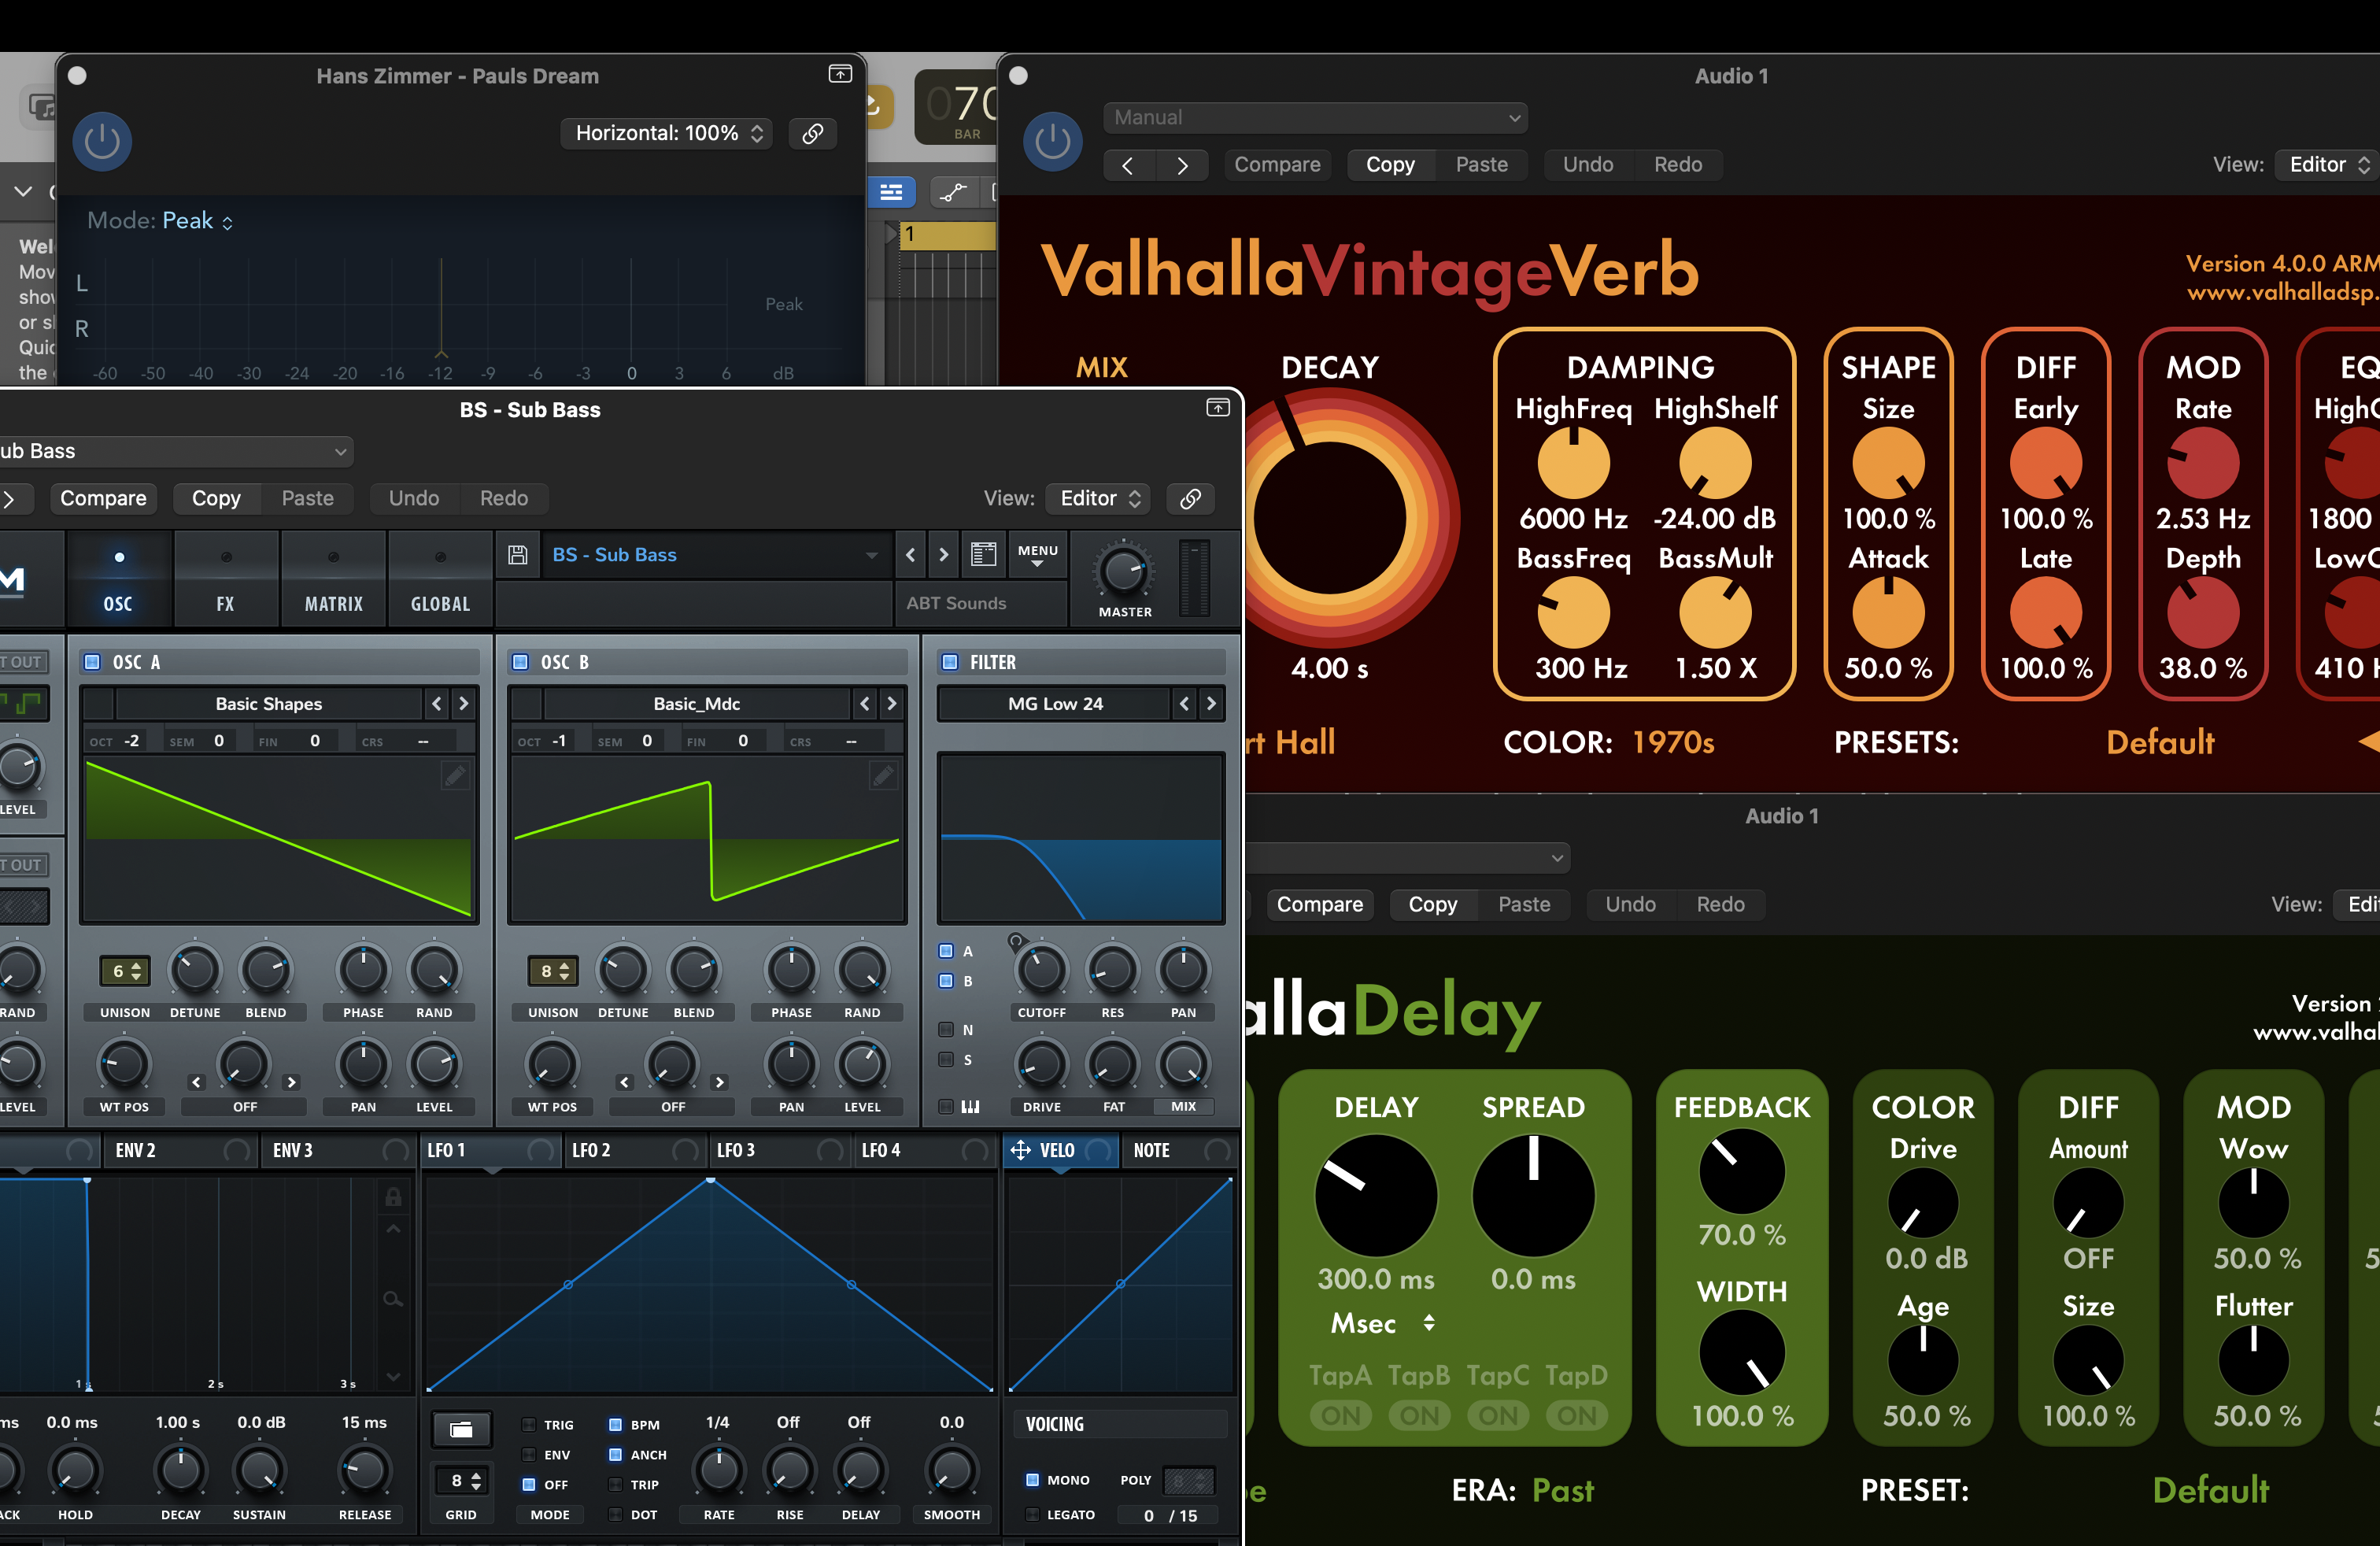This screenshot has height=1546, width=2380.
Task: Switch to Serum MATRIX tab
Action: pos(333,579)
